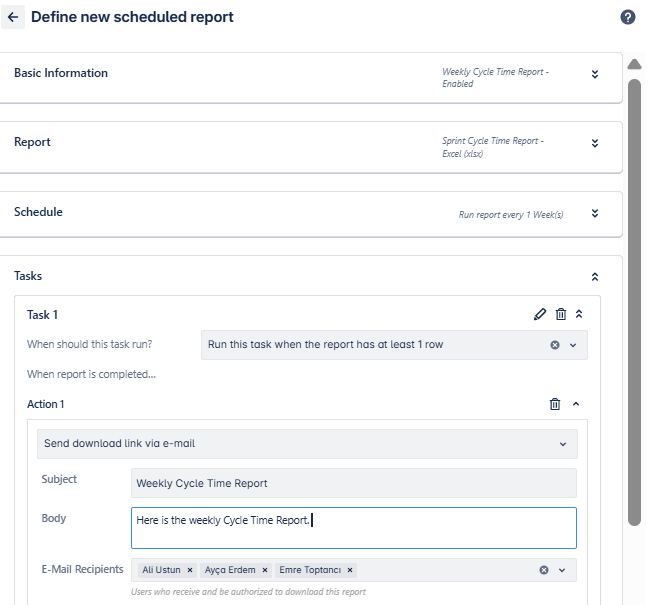Remove Emre Toptancı from recipients
The image size is (651, 605).
(350, 570)
